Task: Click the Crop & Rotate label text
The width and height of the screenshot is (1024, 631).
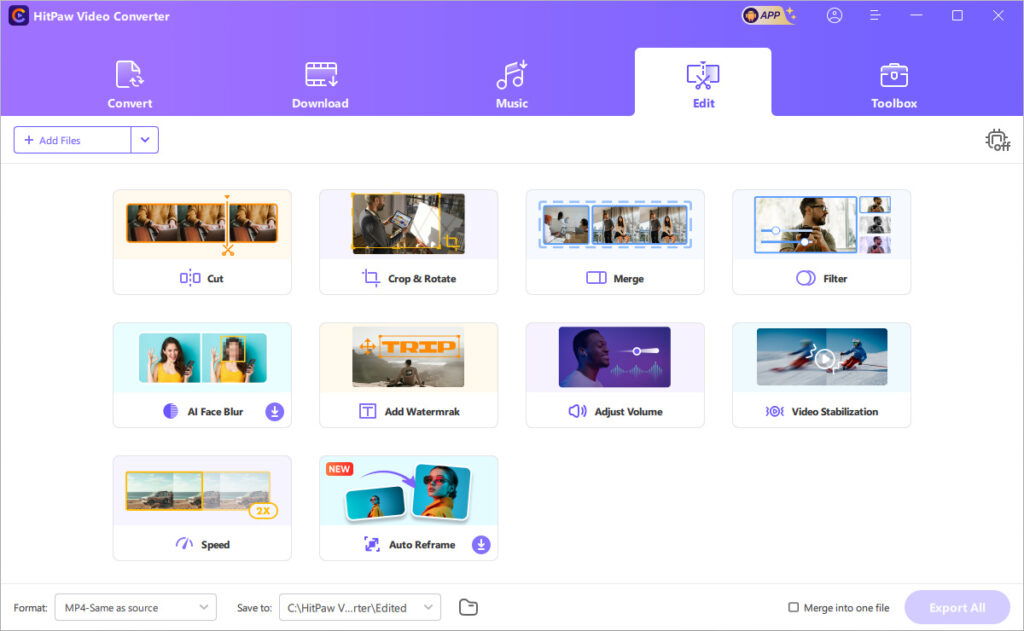Action: [x=422, y=278]
